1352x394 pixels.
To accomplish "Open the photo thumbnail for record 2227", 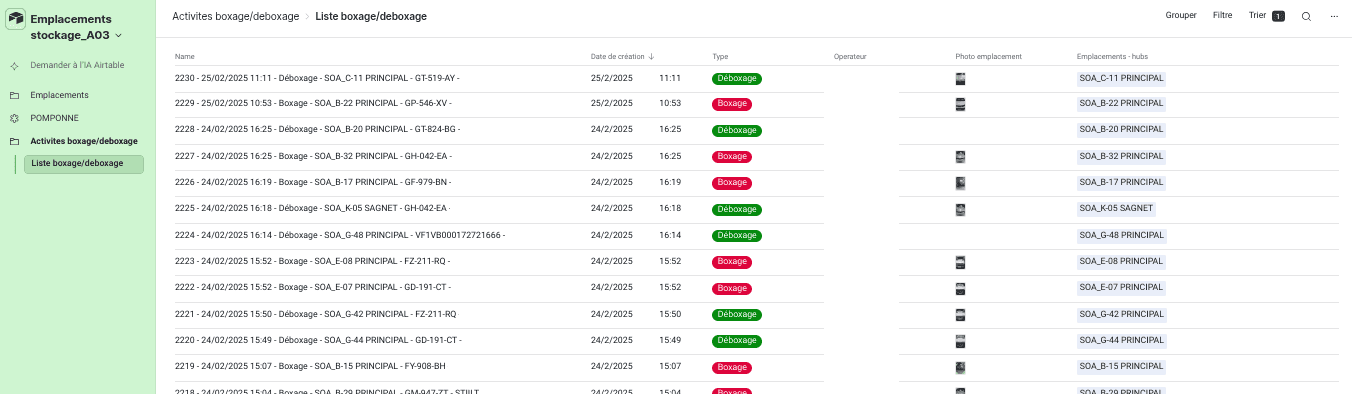I will 960,157.
